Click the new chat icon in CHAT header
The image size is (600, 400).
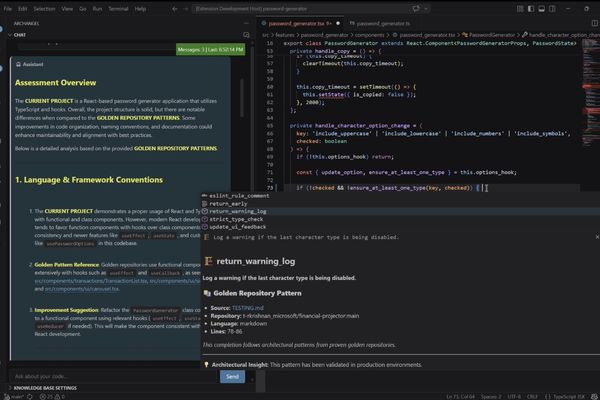(x=246, y=35)
